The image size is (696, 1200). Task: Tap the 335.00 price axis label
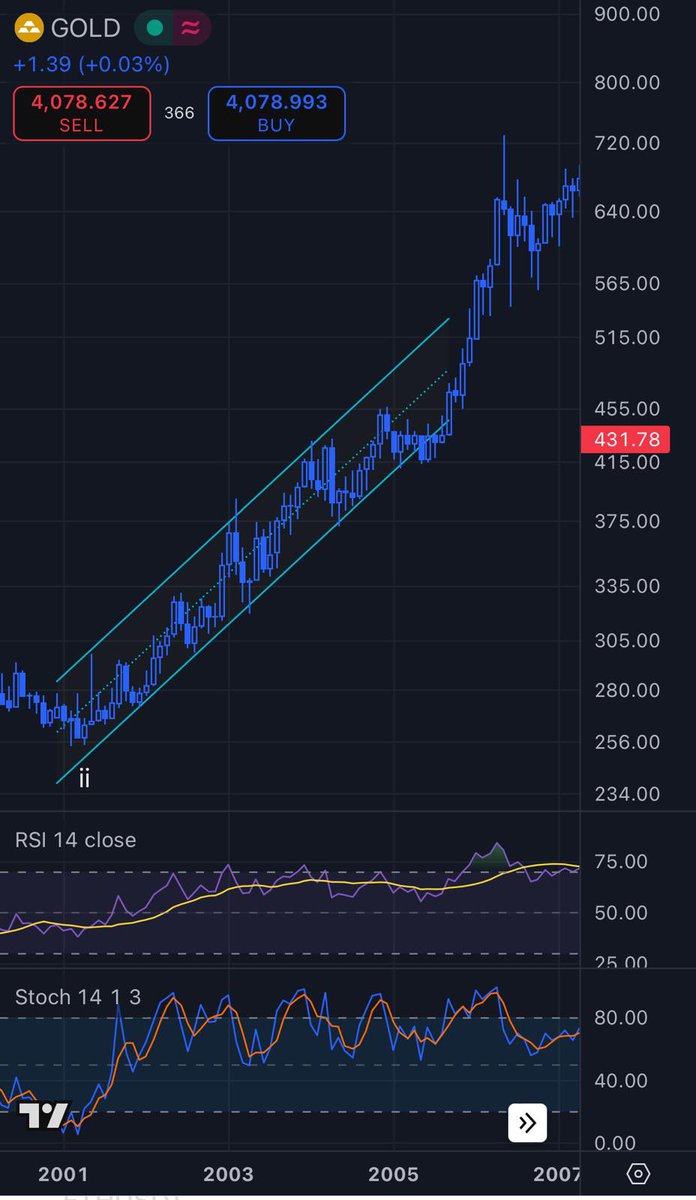point(626,586)
